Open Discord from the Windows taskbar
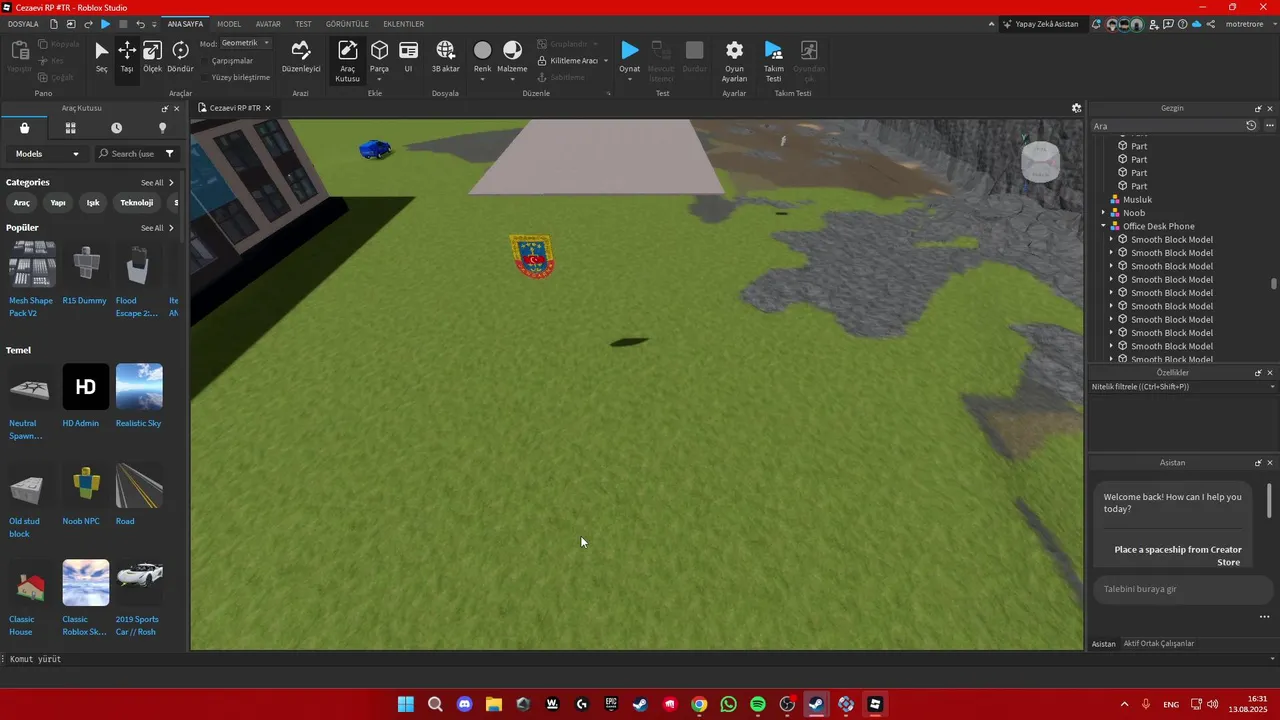1280x720 pixels. coord(464,704)
